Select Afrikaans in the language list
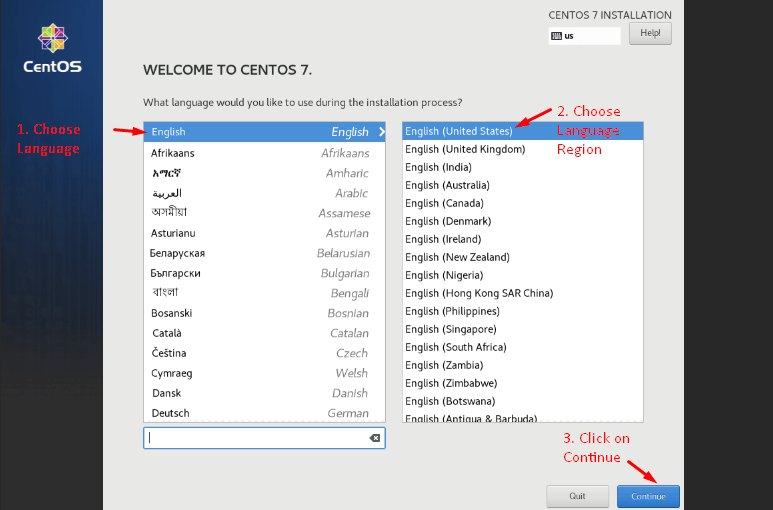The image size is (773, 510). 264,153
